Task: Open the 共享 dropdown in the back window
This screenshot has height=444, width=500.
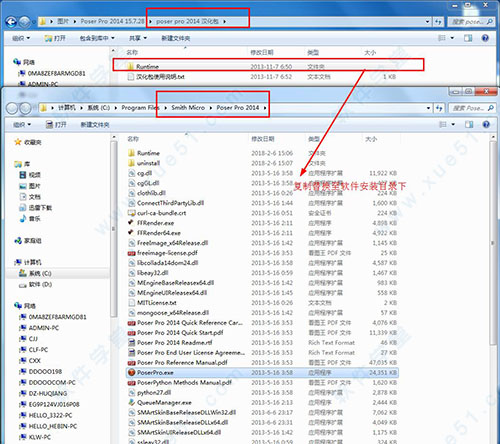Action: click(x=138, y=38)
